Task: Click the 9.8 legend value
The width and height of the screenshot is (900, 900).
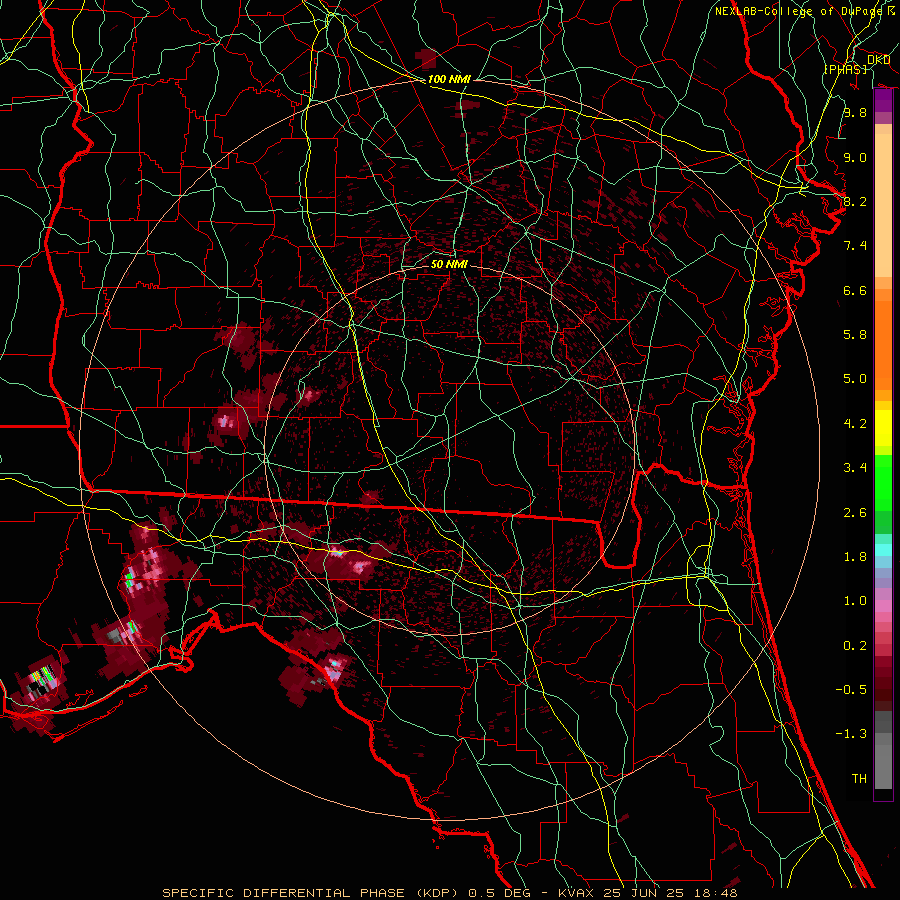Action: pyautogui.click(x=855, y=113)
